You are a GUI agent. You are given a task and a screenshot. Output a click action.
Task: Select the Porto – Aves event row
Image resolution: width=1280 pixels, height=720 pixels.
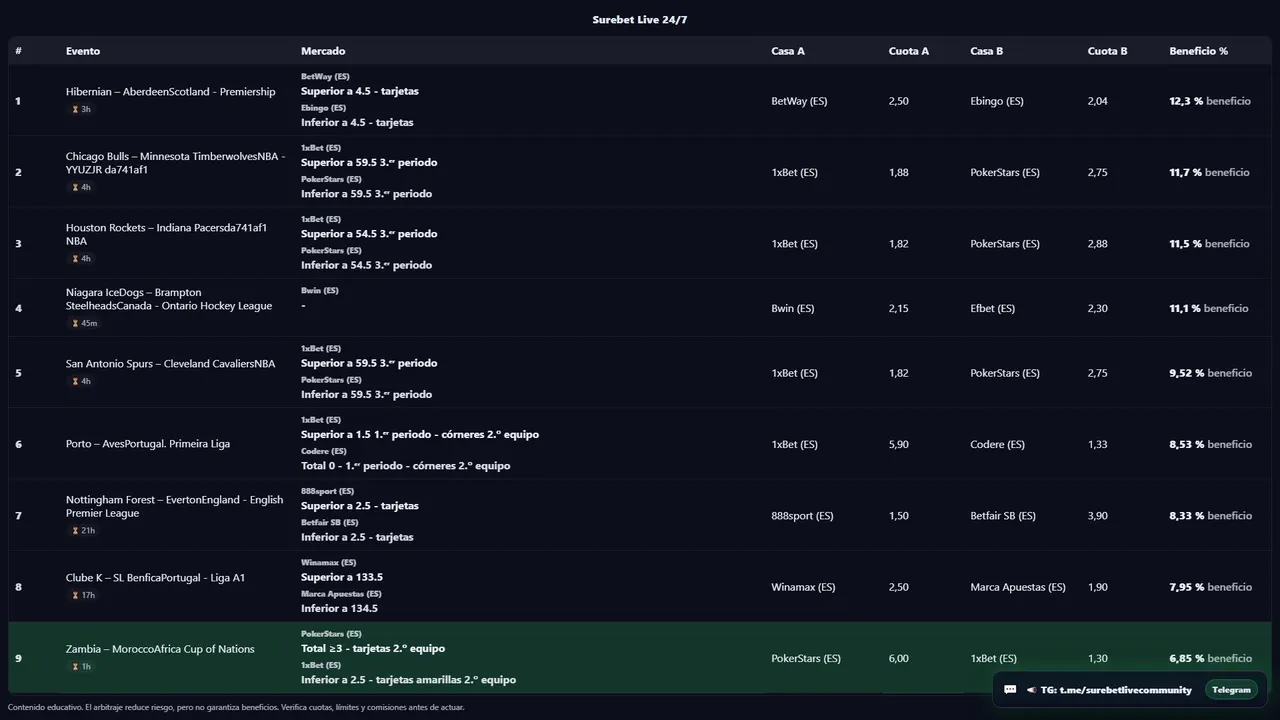pos(148,444)
